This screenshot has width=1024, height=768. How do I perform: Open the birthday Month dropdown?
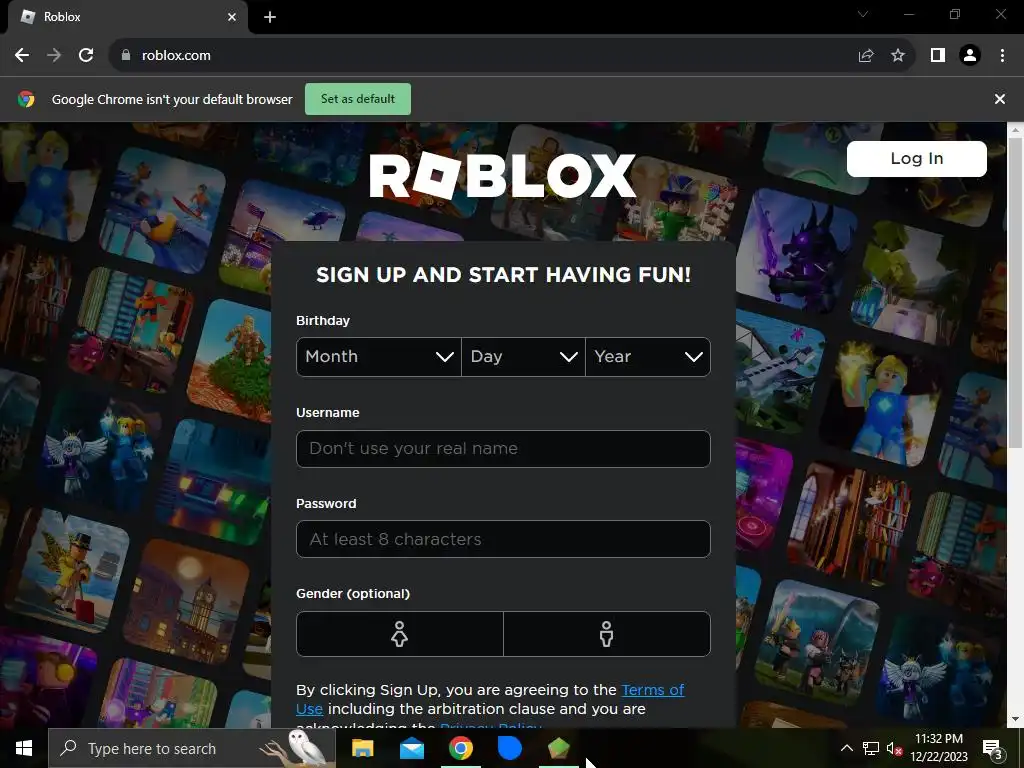379,357
